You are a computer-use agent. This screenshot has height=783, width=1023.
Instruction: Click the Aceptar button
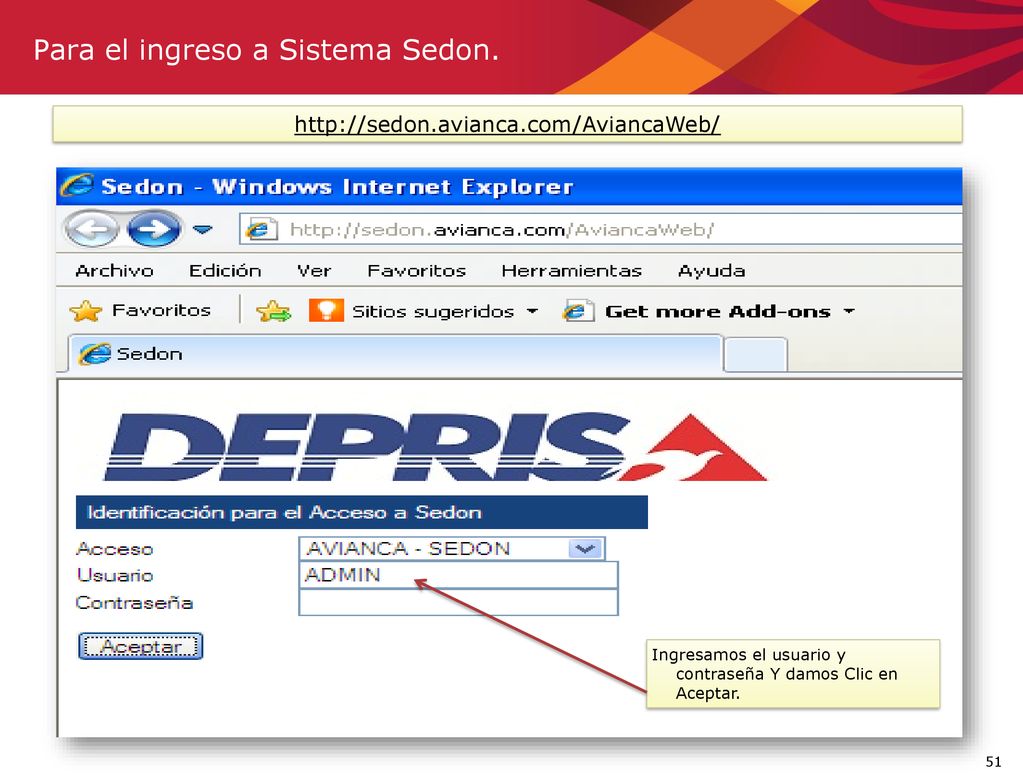(x=140, y=646)
